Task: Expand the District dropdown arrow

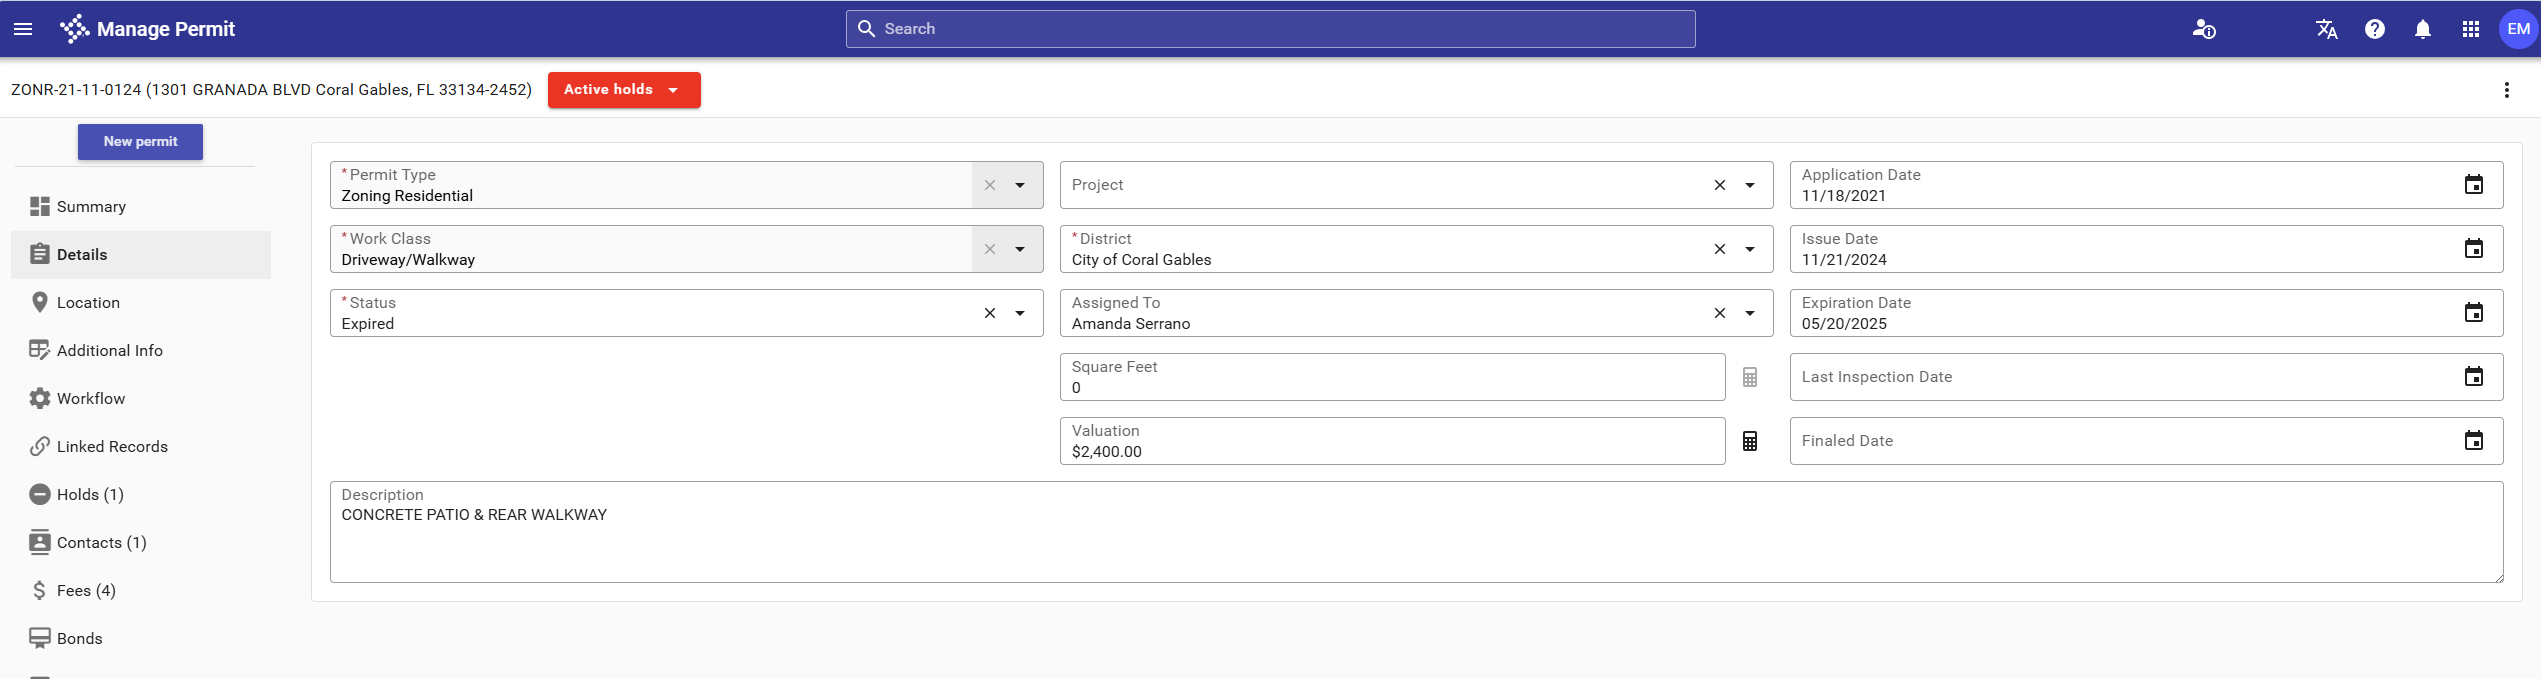Action: (x=1749, y=249)
